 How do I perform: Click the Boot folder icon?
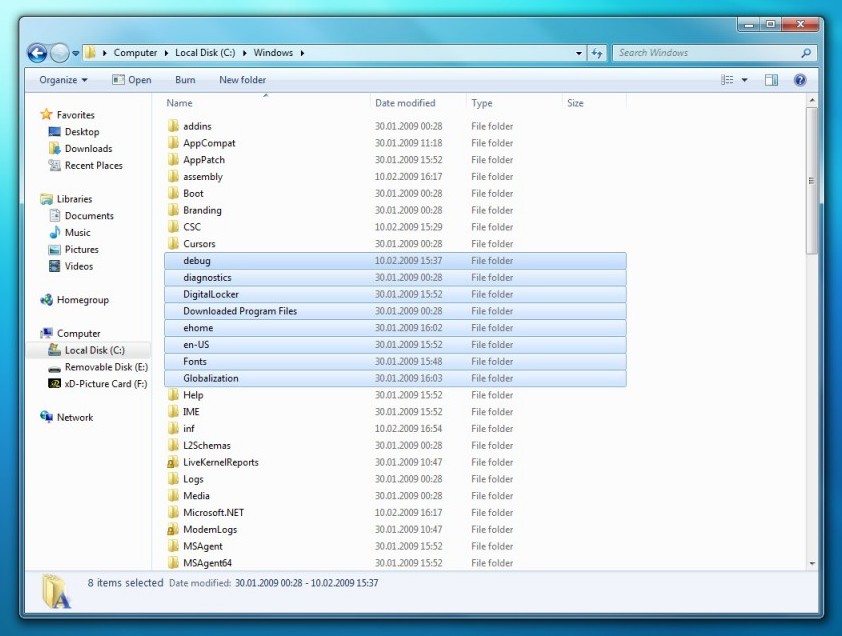click(x=173, y=193)
